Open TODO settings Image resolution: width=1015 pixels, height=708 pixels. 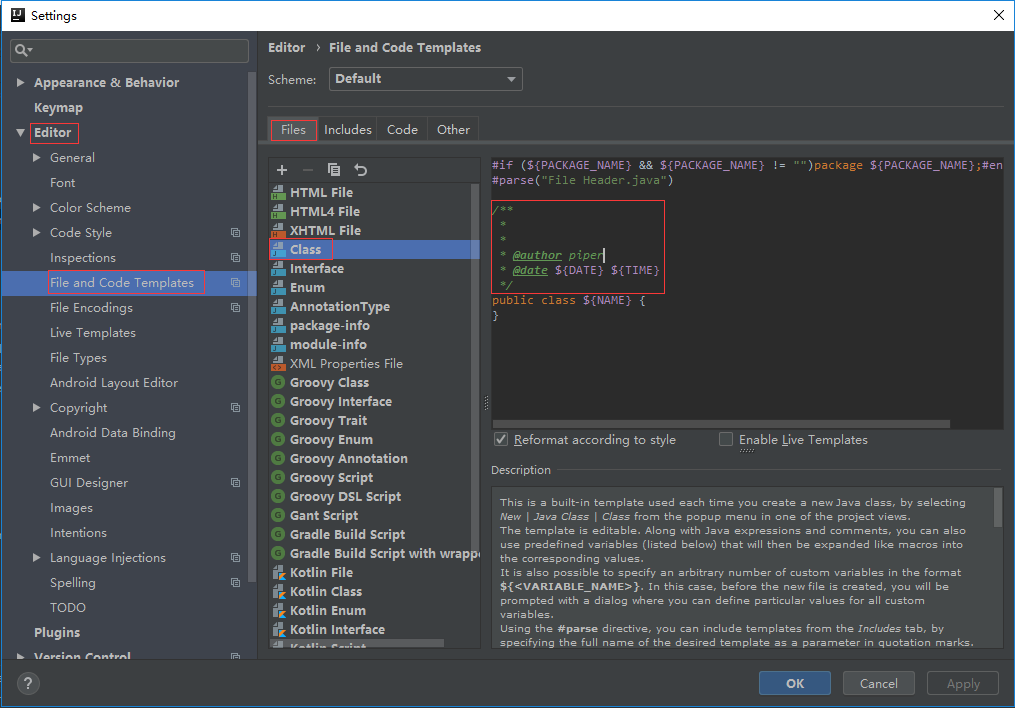68,608
